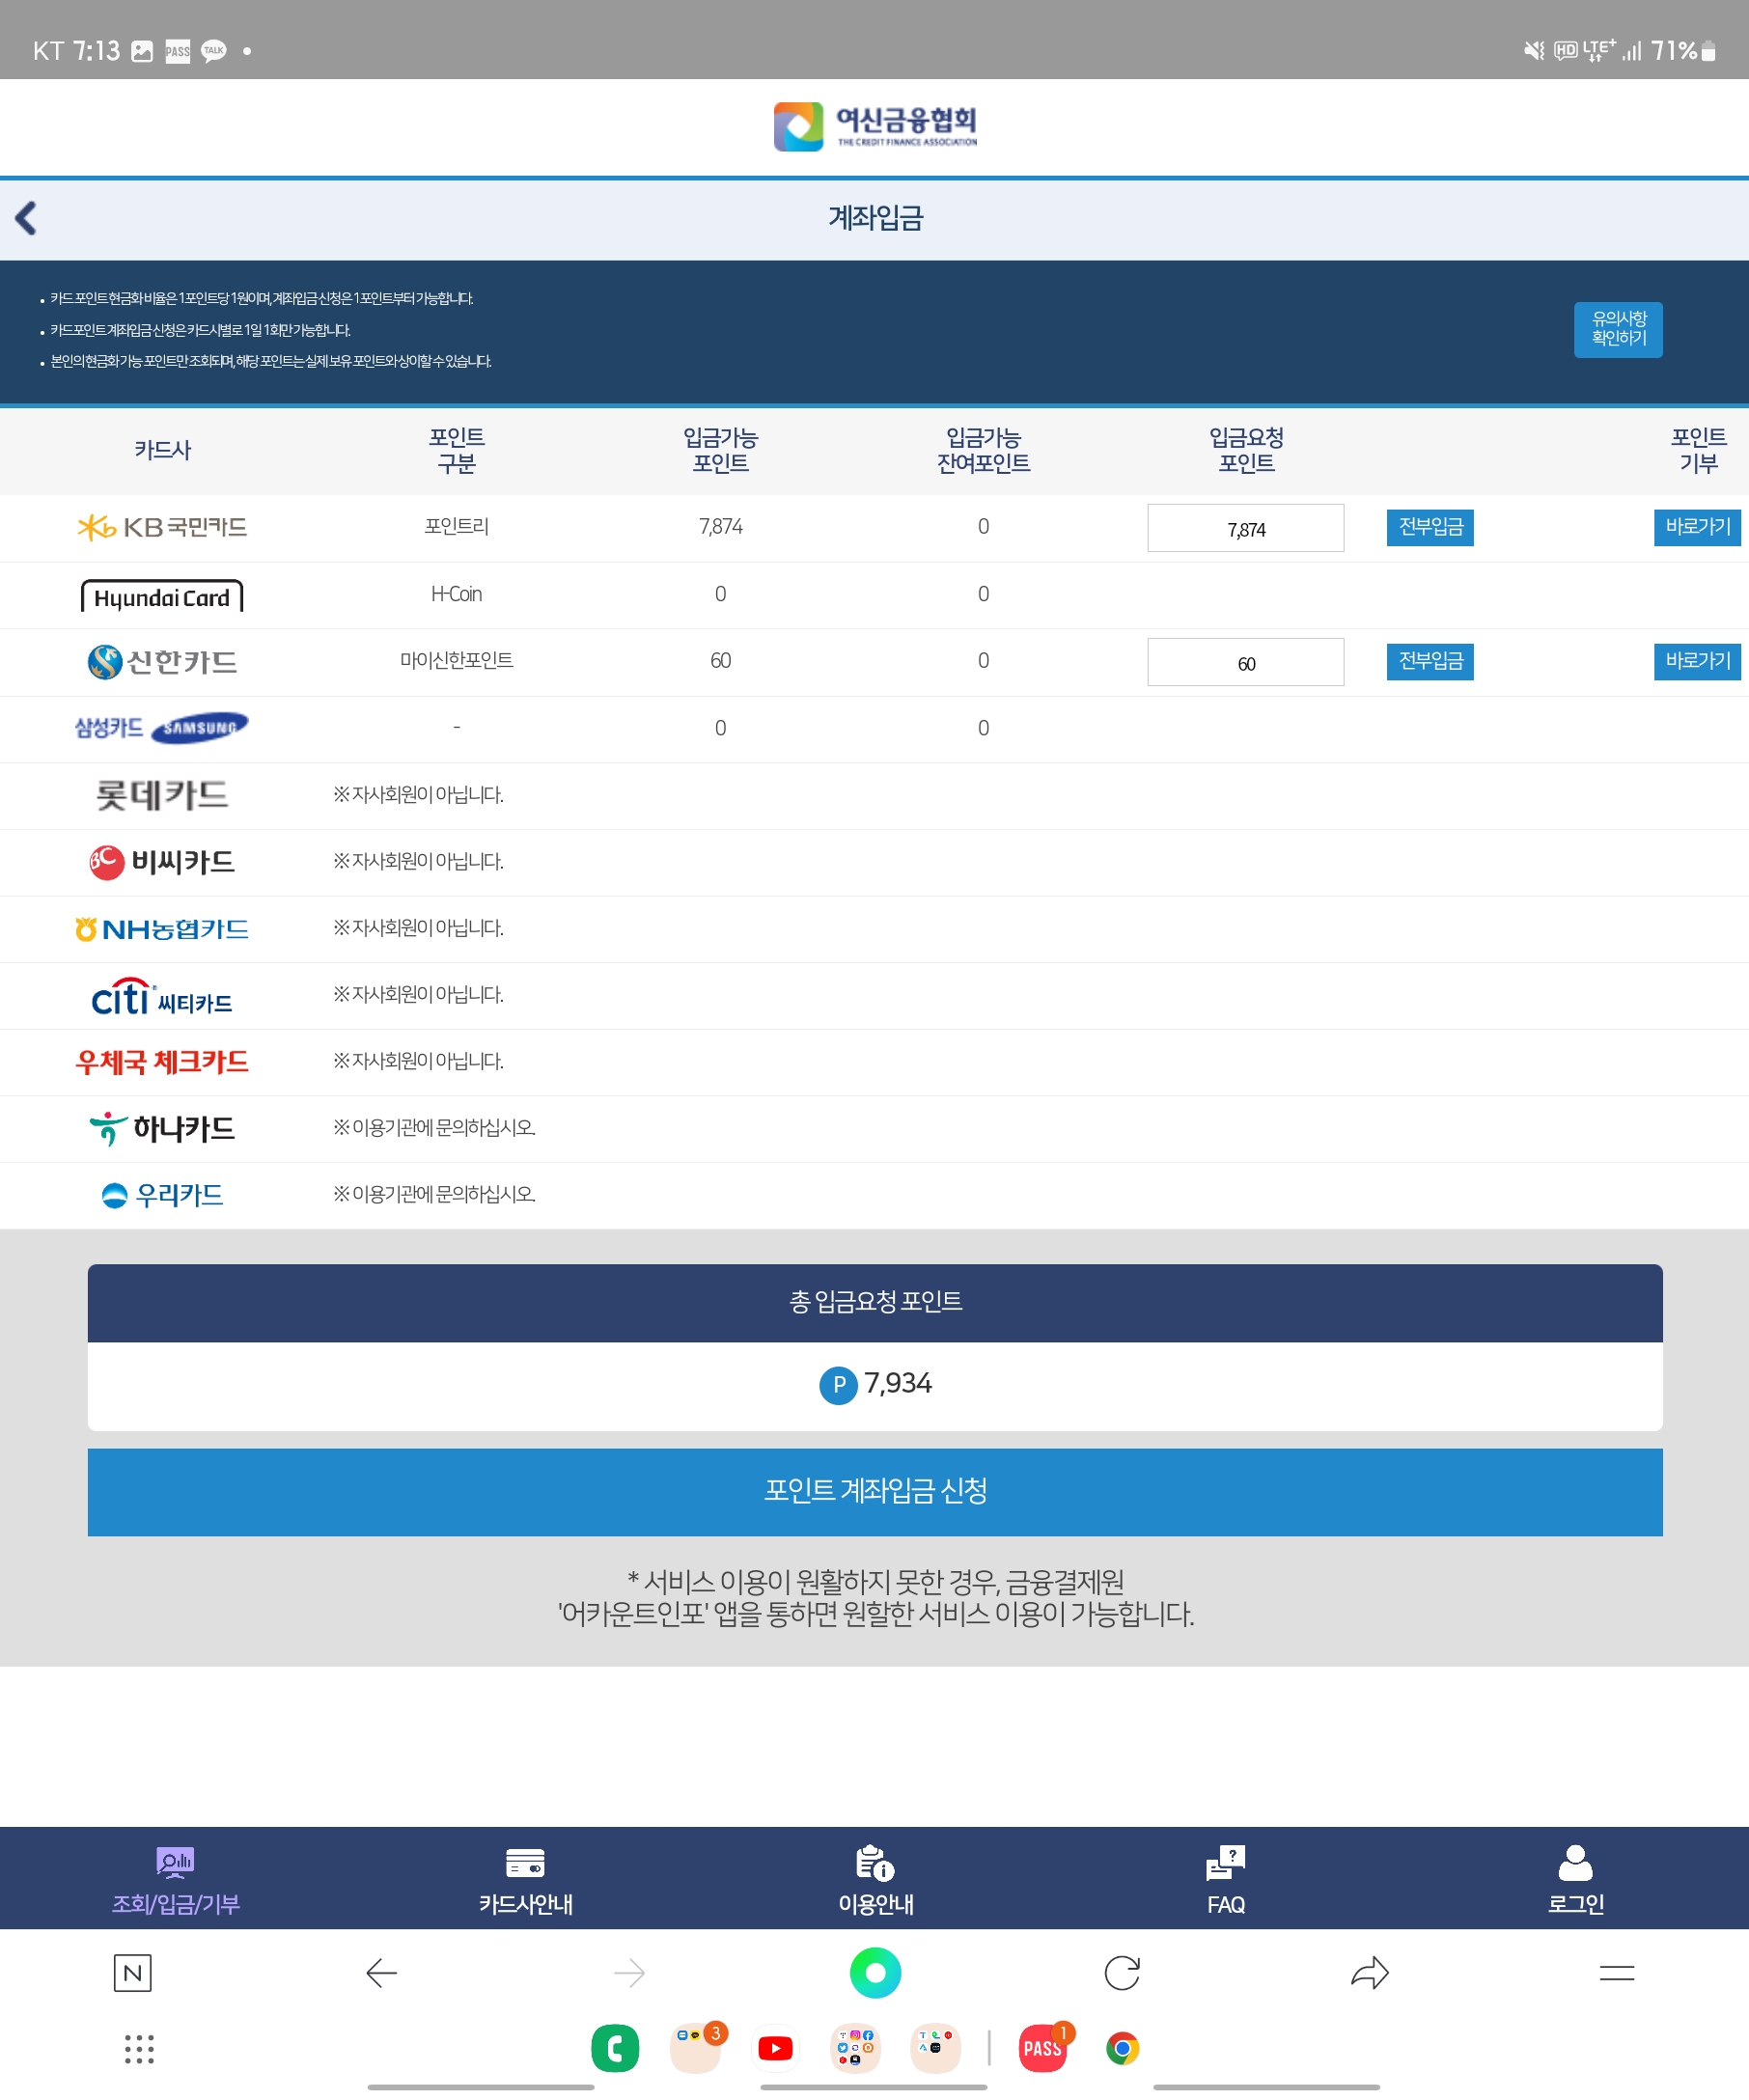This screenshot has height=2100, width=1749.
Task: Open the social apps folder in dock
Action: click(856, 2049)
